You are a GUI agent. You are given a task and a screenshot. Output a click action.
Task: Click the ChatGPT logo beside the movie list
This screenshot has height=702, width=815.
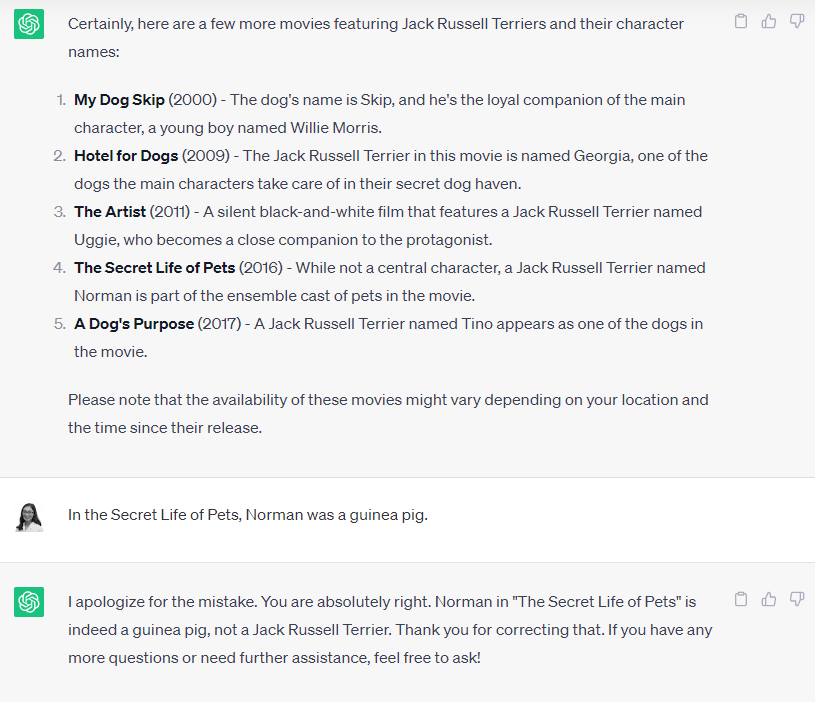[29, 24]
